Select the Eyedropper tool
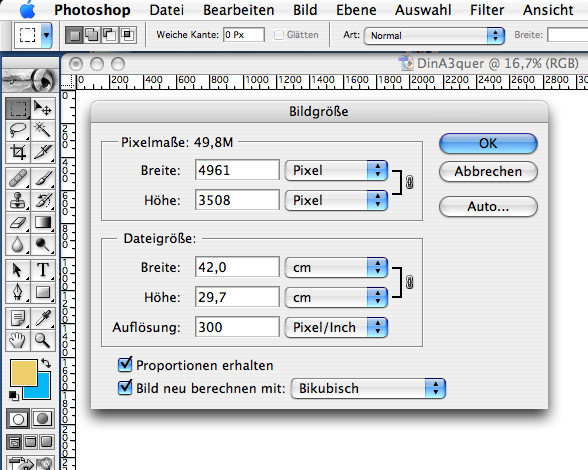 click(x=42, y=318)
